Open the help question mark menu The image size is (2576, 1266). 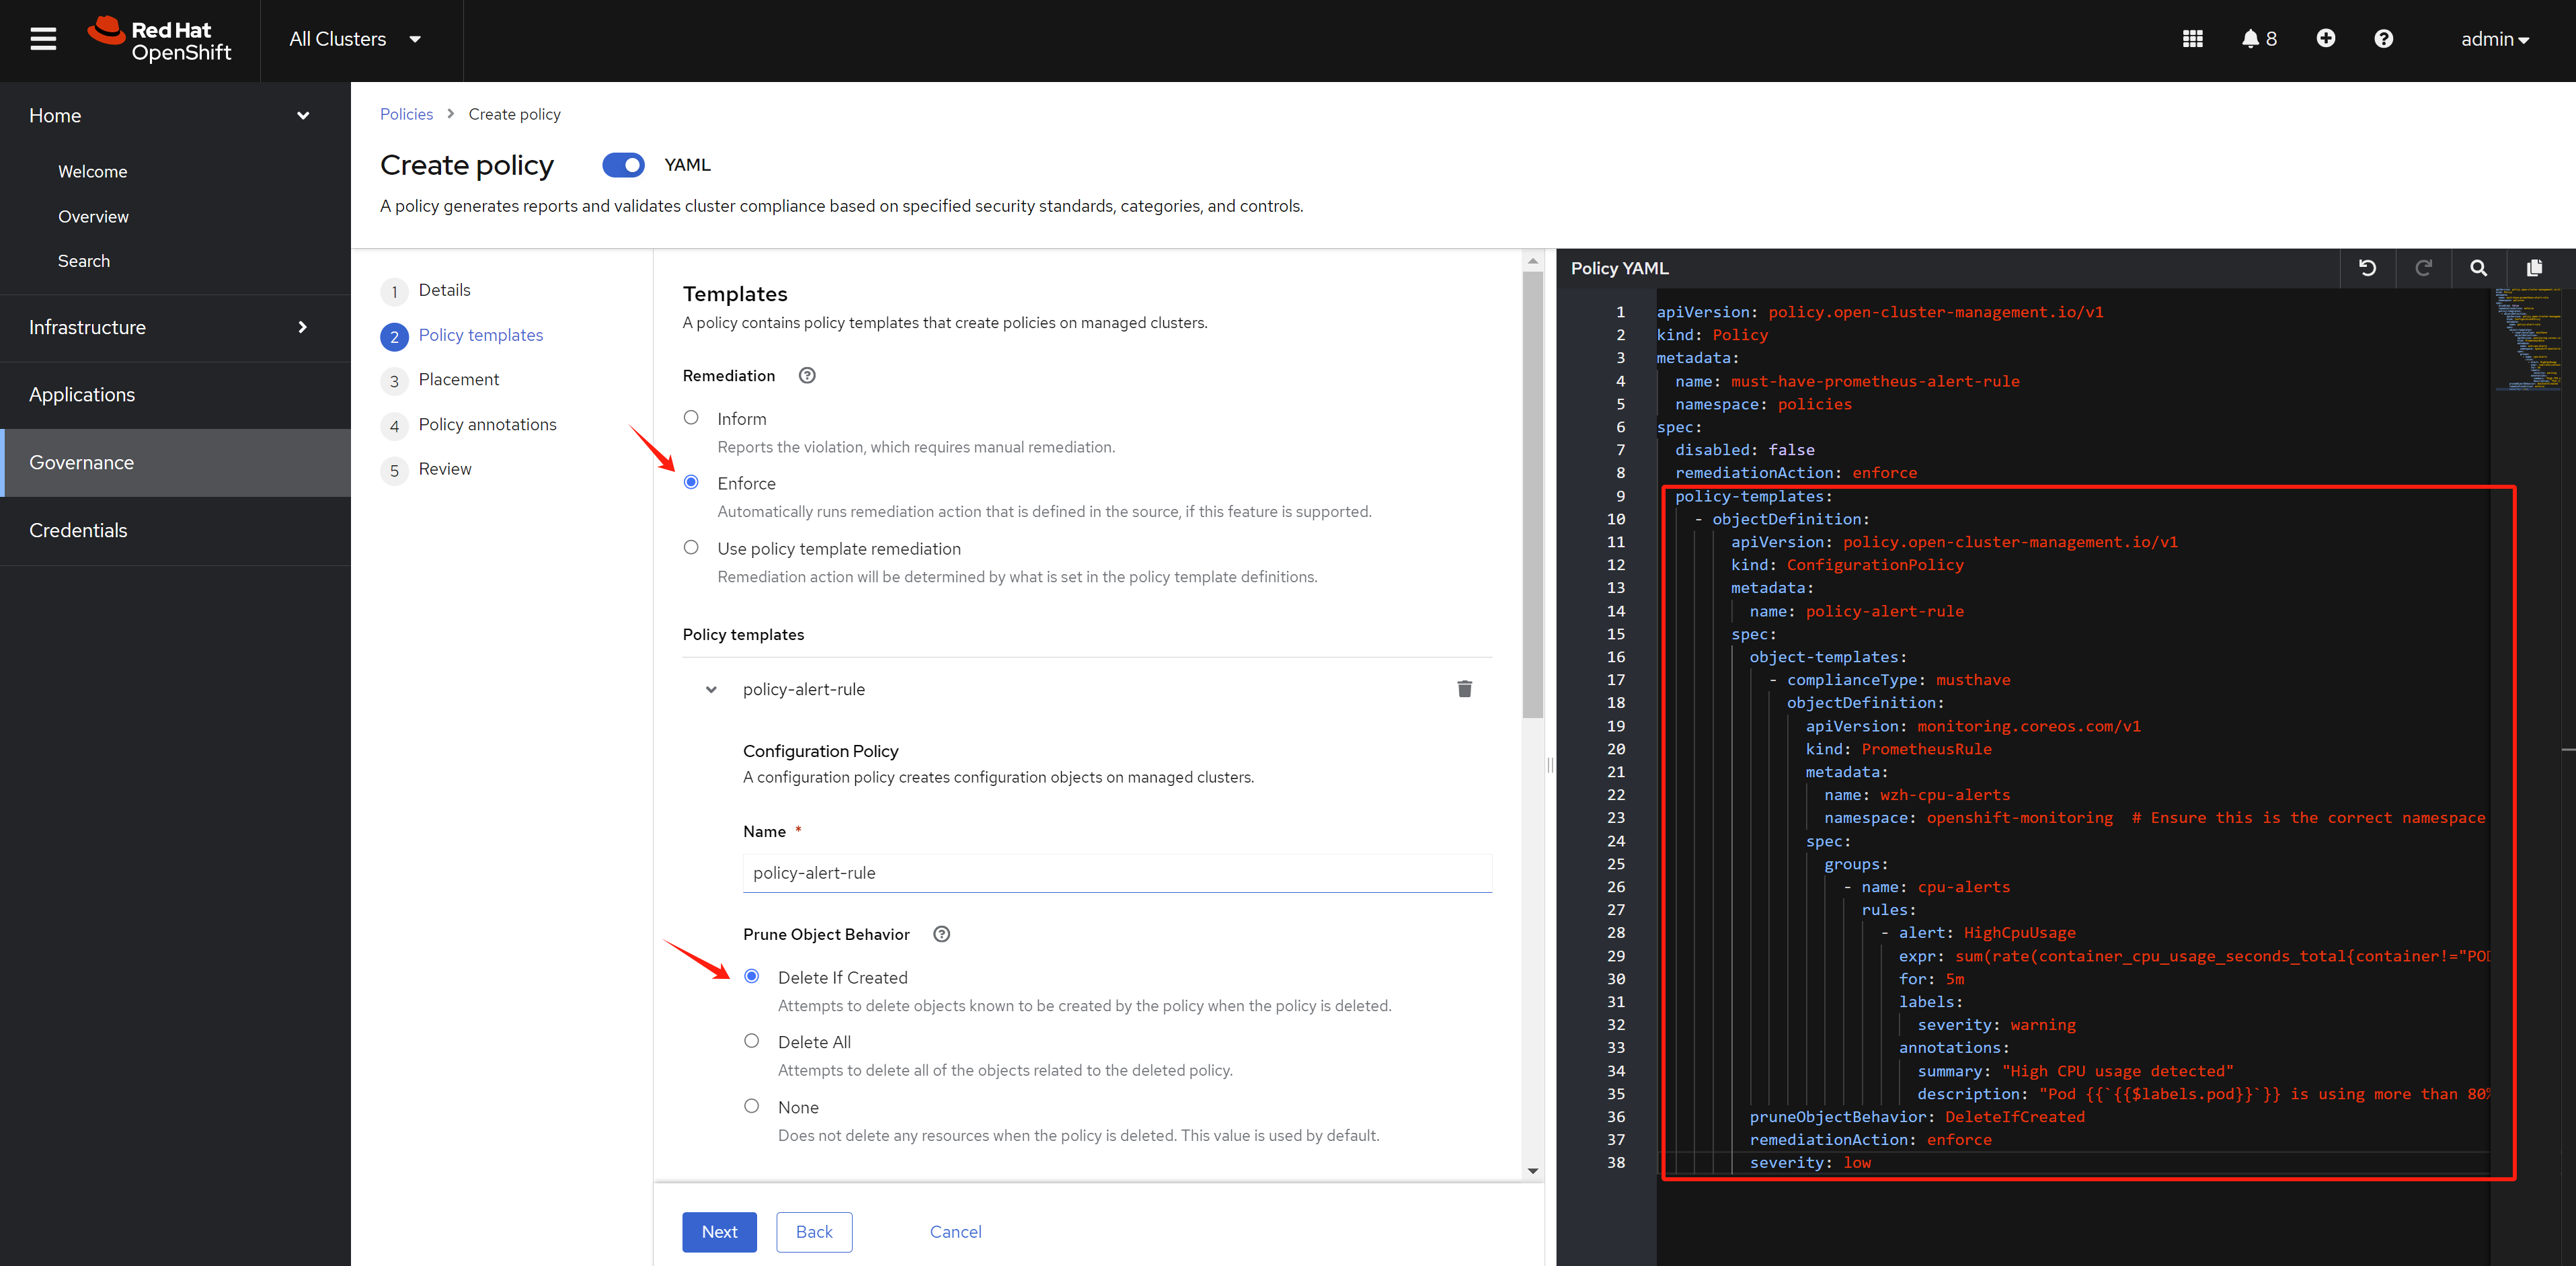(x=2383, y=39)
